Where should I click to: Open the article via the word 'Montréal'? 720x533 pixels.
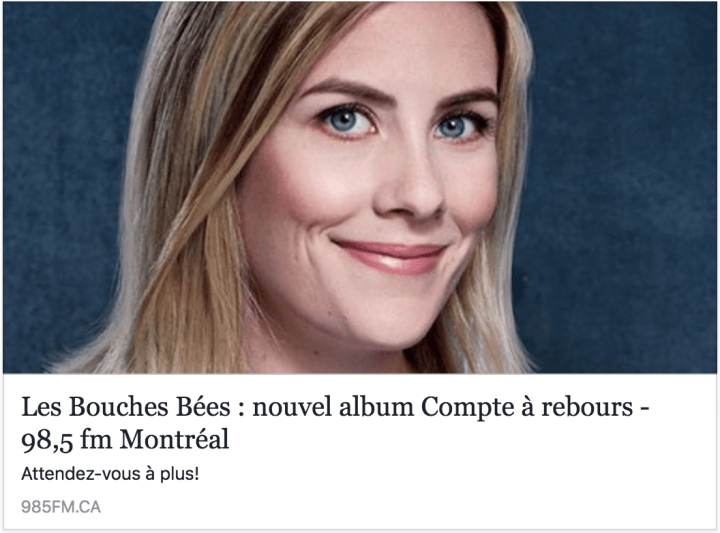point(174,439)
